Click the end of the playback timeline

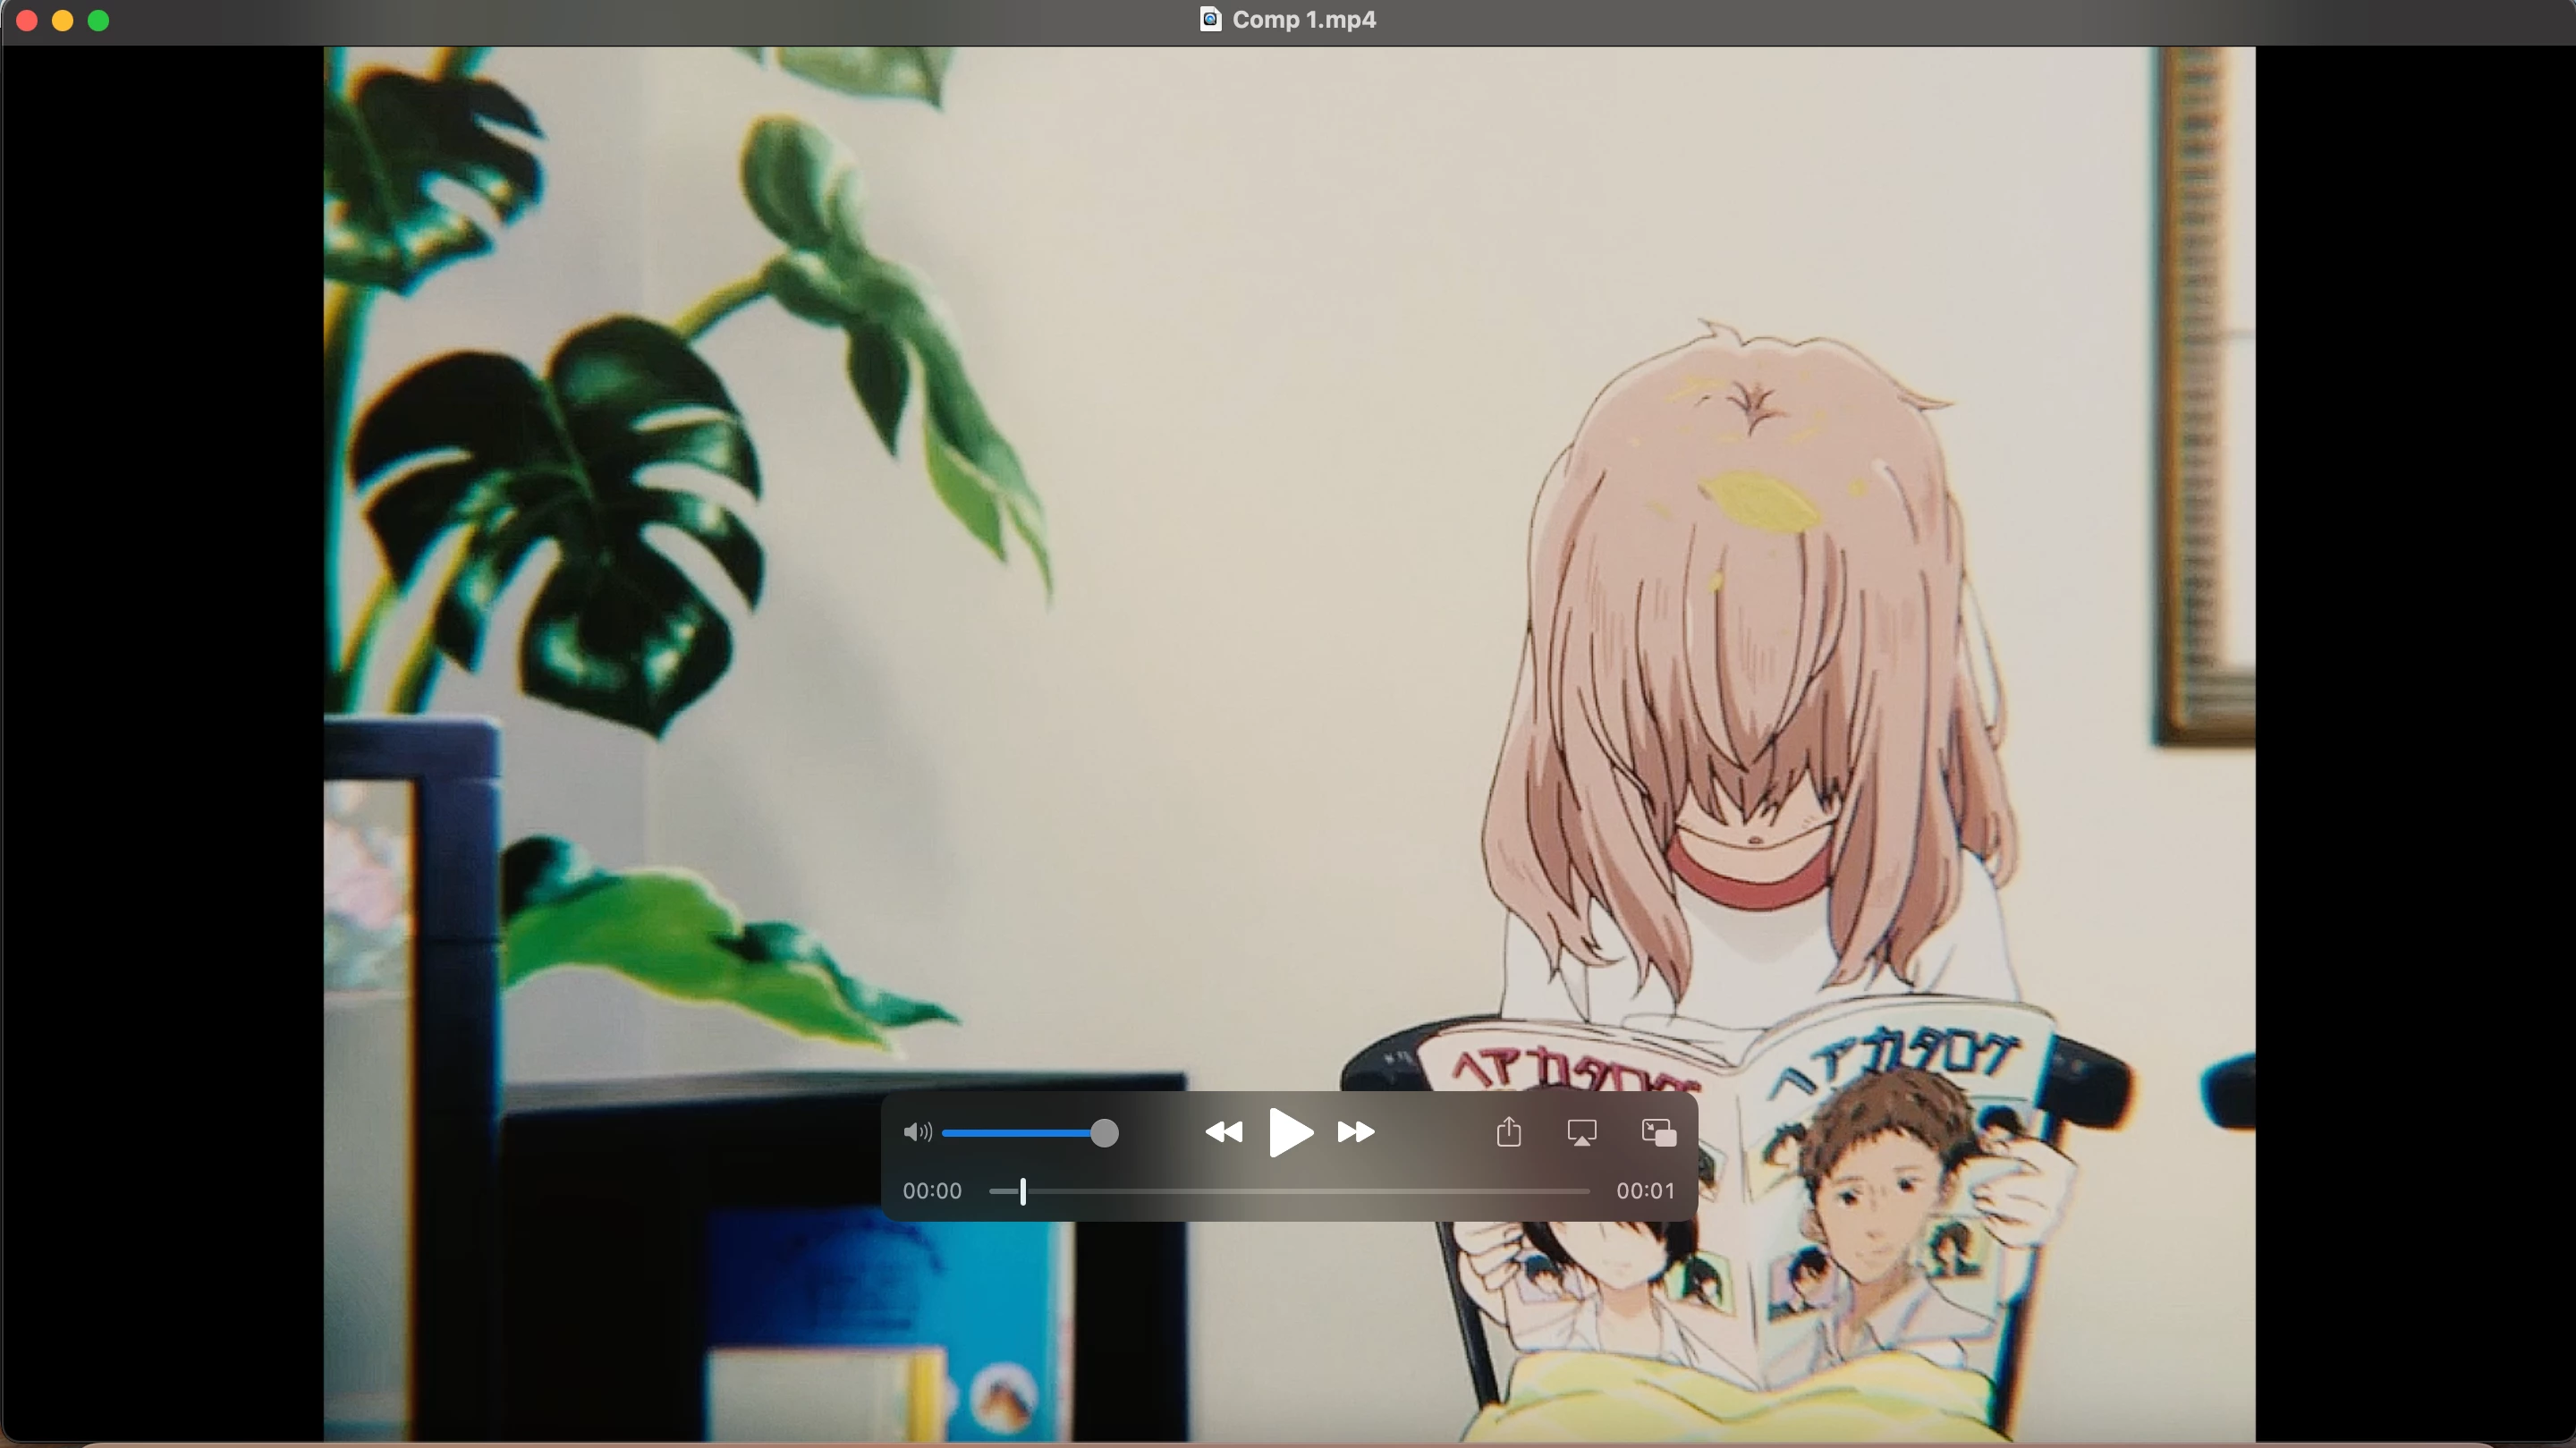coord(1587,1191)
